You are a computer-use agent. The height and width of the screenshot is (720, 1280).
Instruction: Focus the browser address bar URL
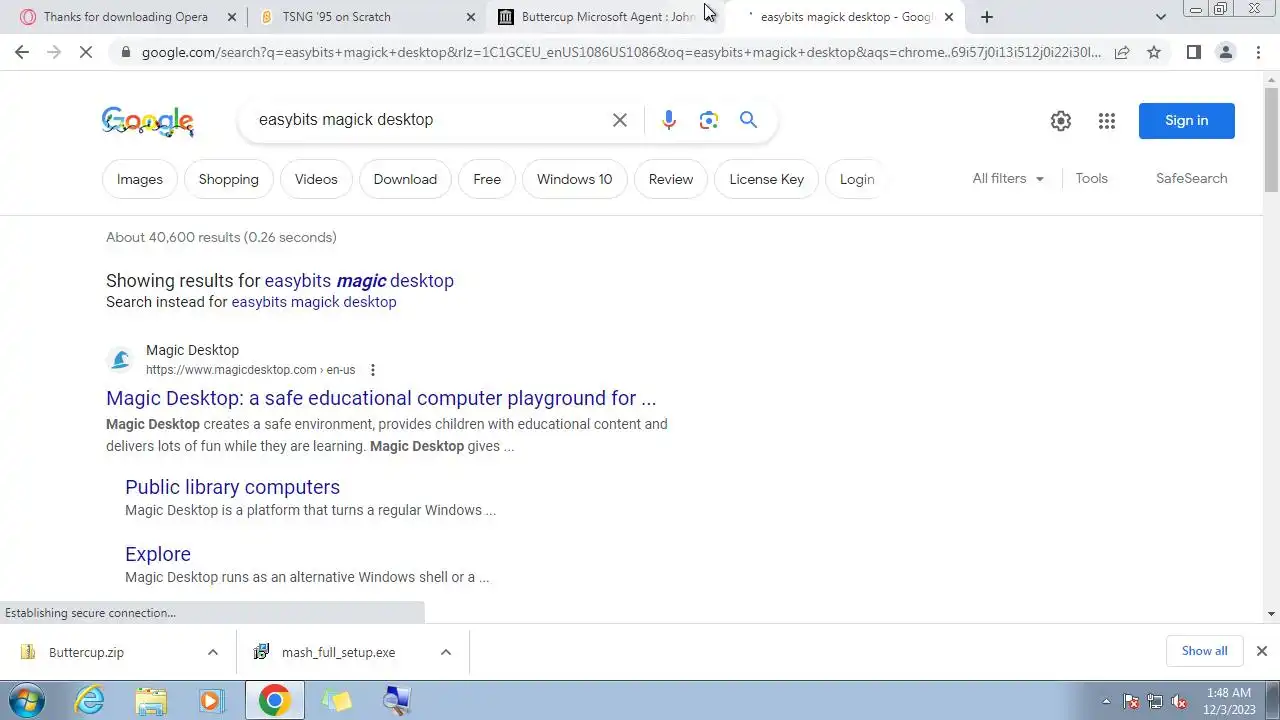(x=620, y=52)
